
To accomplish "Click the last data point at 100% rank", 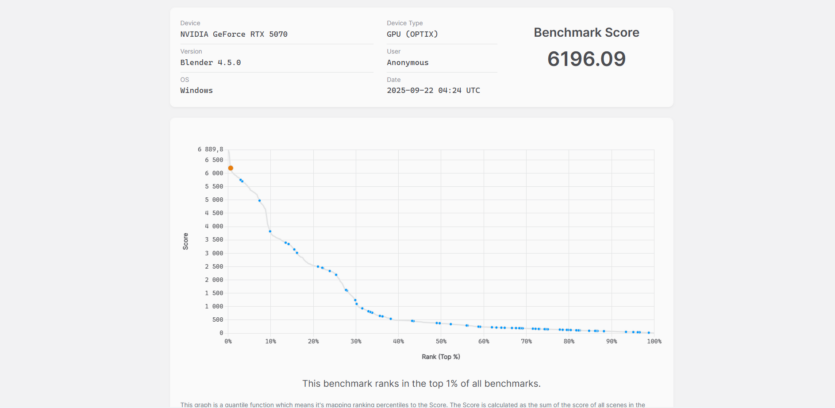I will coord(649,333).
